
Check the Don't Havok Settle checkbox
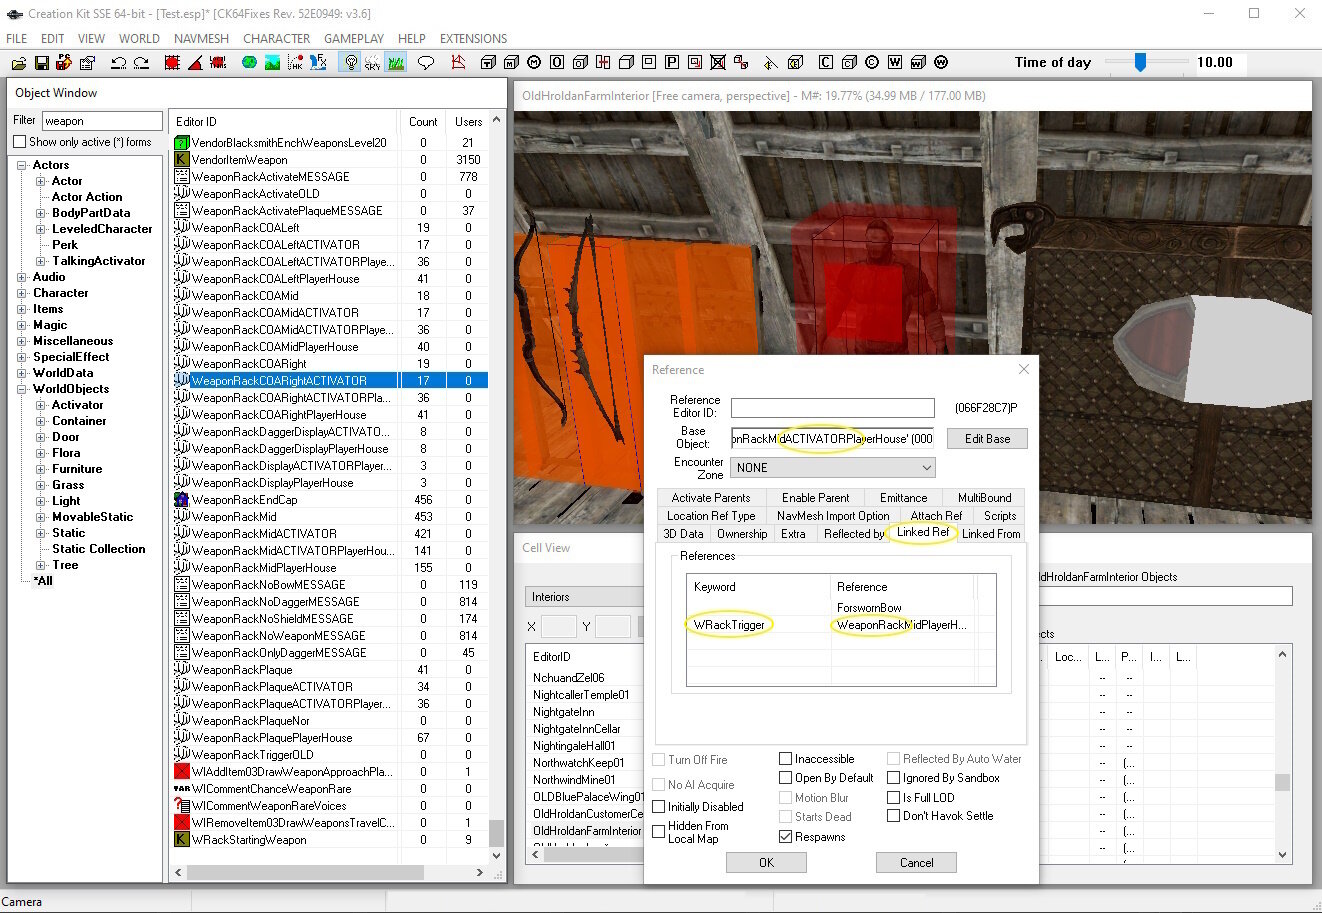pyautogui.click(x=893, y=816)
